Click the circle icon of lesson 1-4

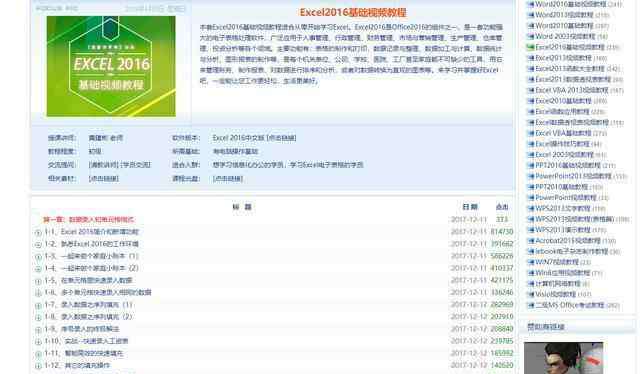pos(38,269)
